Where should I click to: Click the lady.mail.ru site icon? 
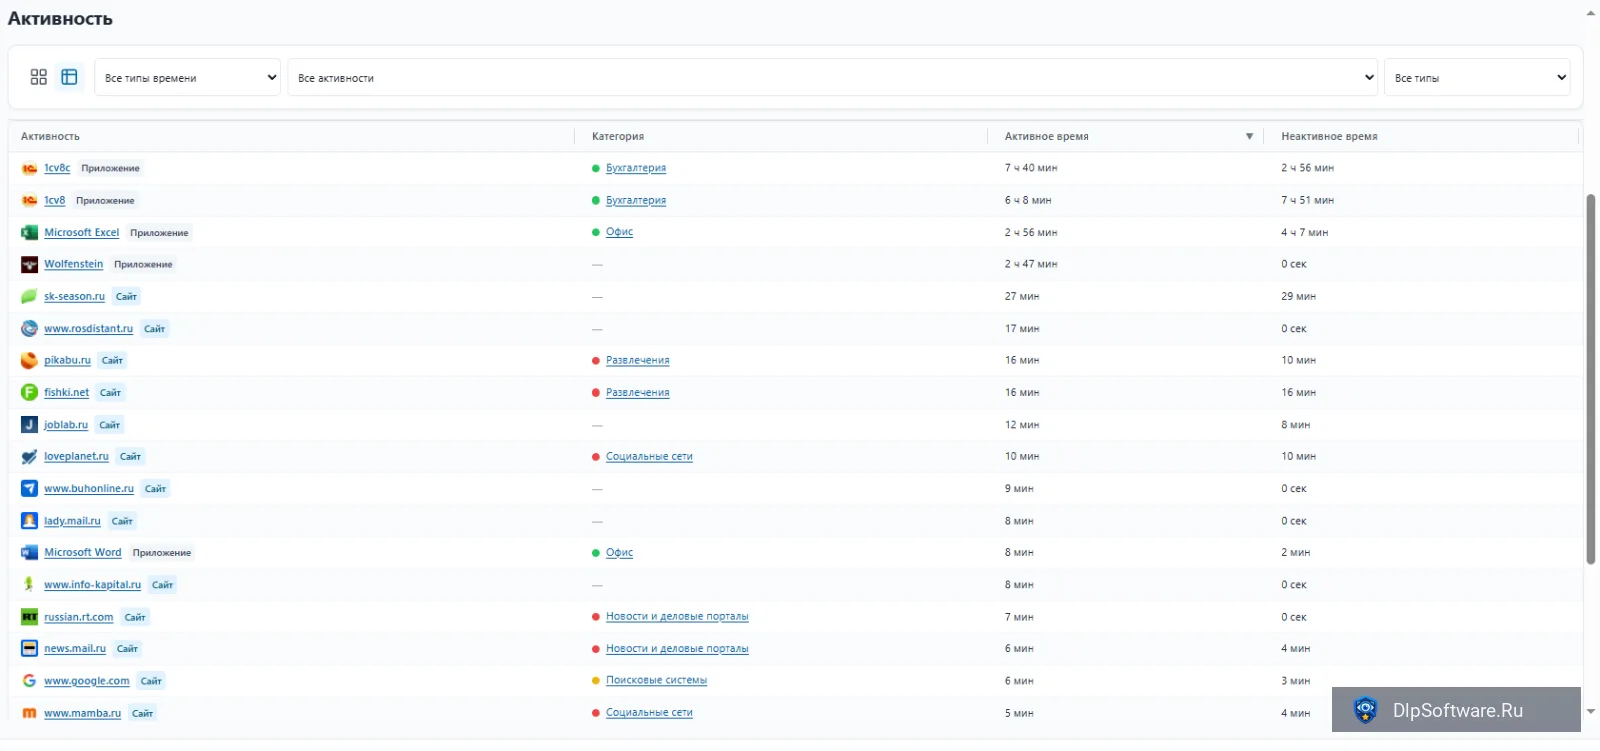coord(29,521)
